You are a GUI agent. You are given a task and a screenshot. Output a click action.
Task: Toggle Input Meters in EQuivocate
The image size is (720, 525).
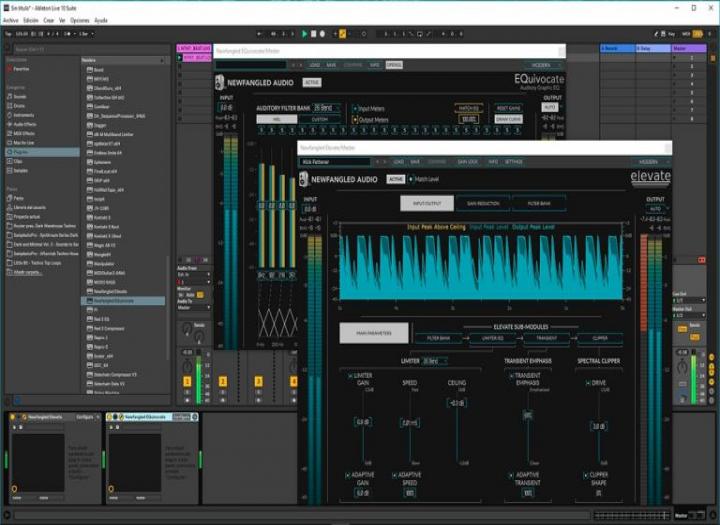pos(354,109)
